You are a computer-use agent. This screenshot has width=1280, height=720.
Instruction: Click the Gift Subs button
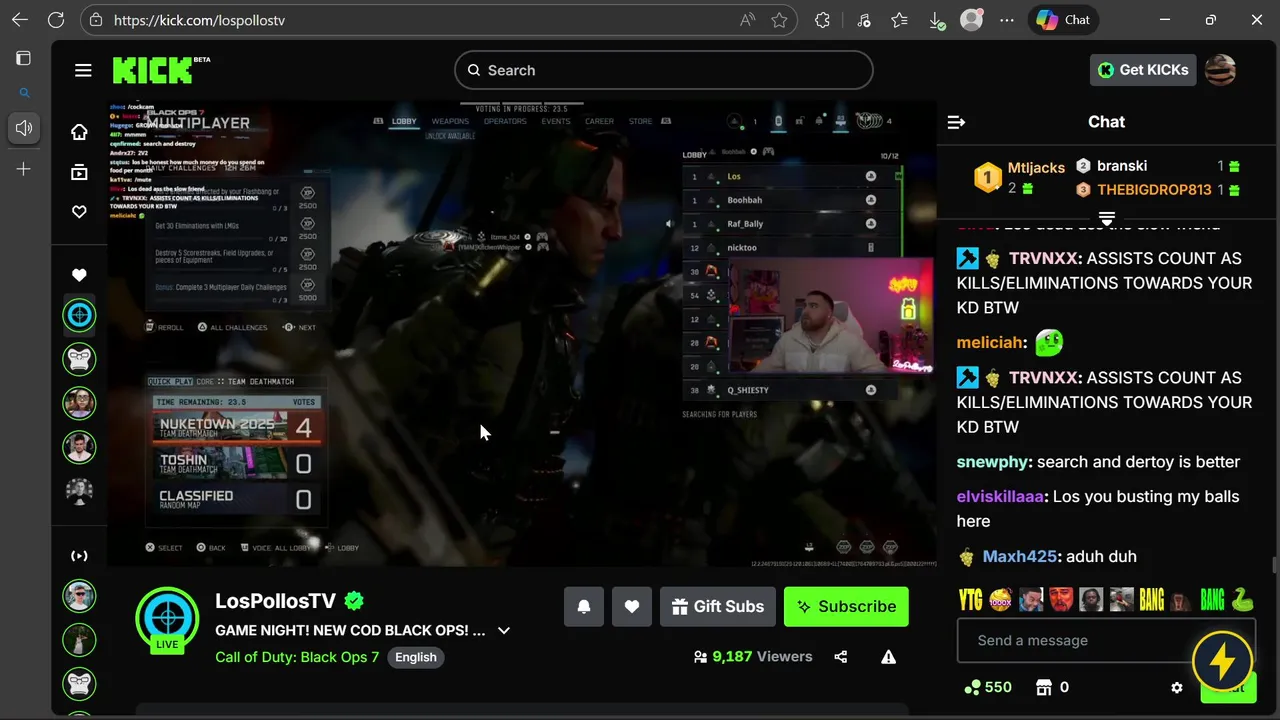coord(718,606)
